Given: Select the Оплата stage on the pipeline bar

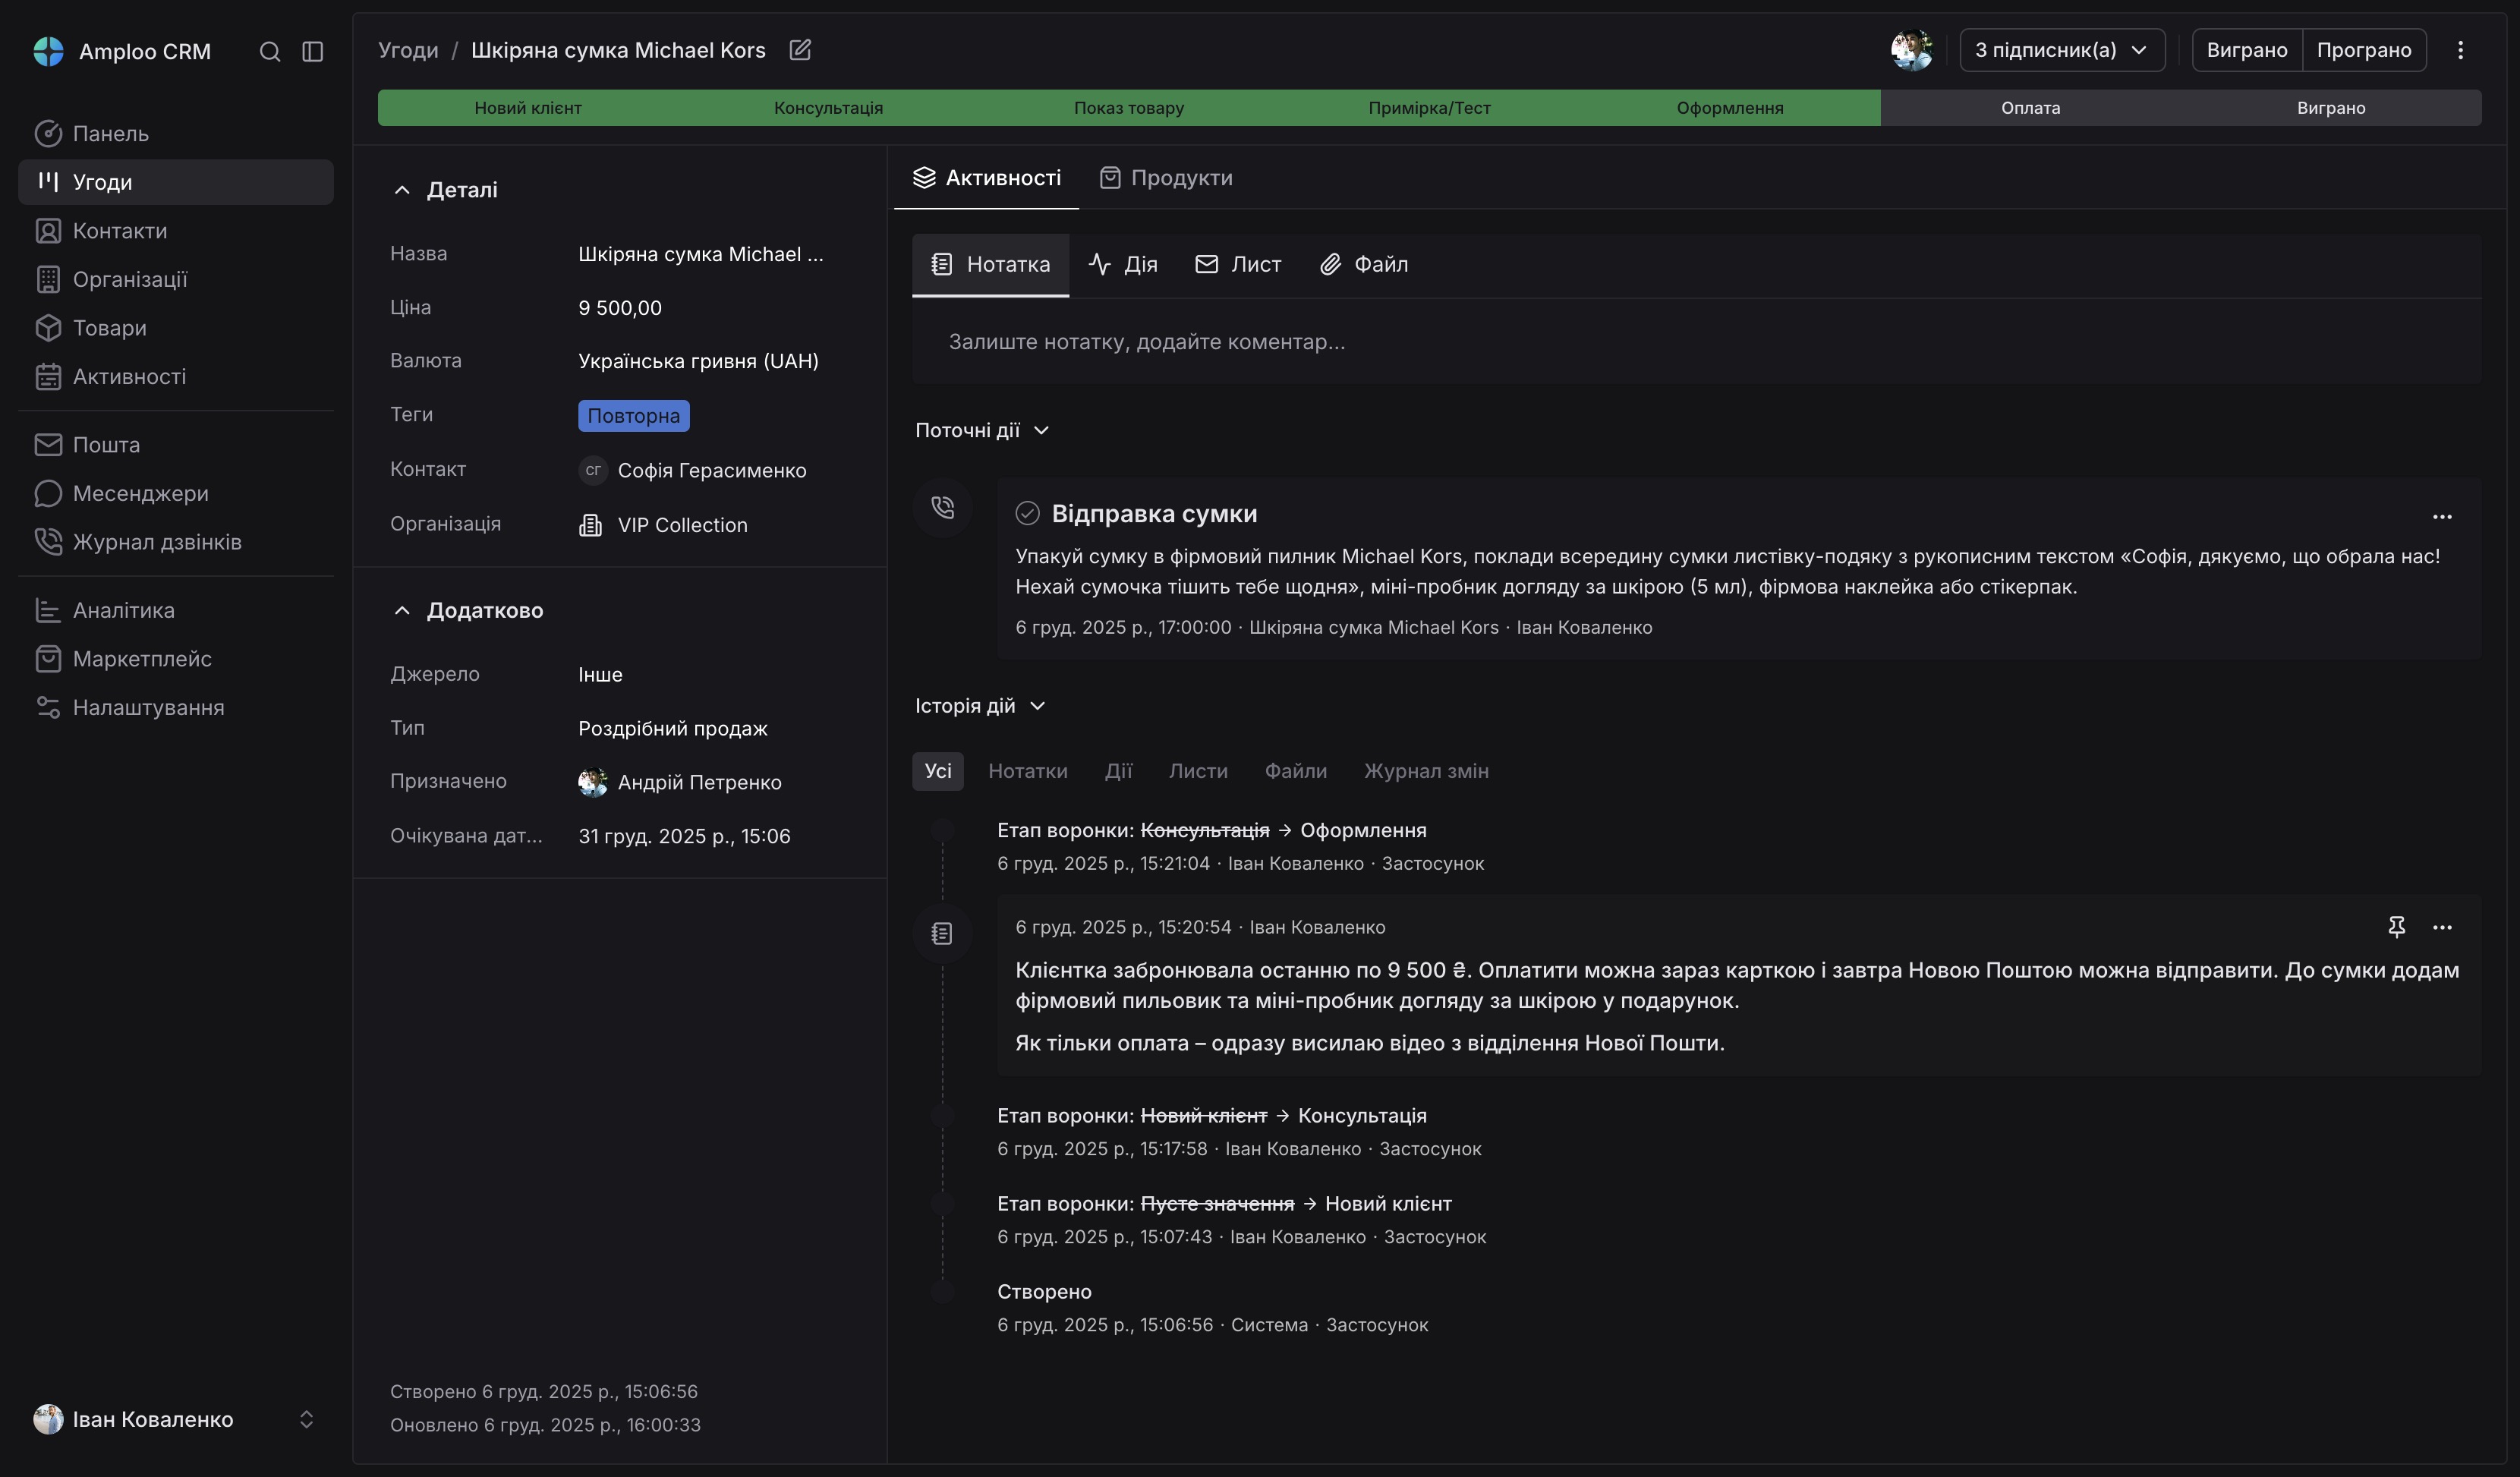Looking at the screenshot, I should (x=2030, y=107).
